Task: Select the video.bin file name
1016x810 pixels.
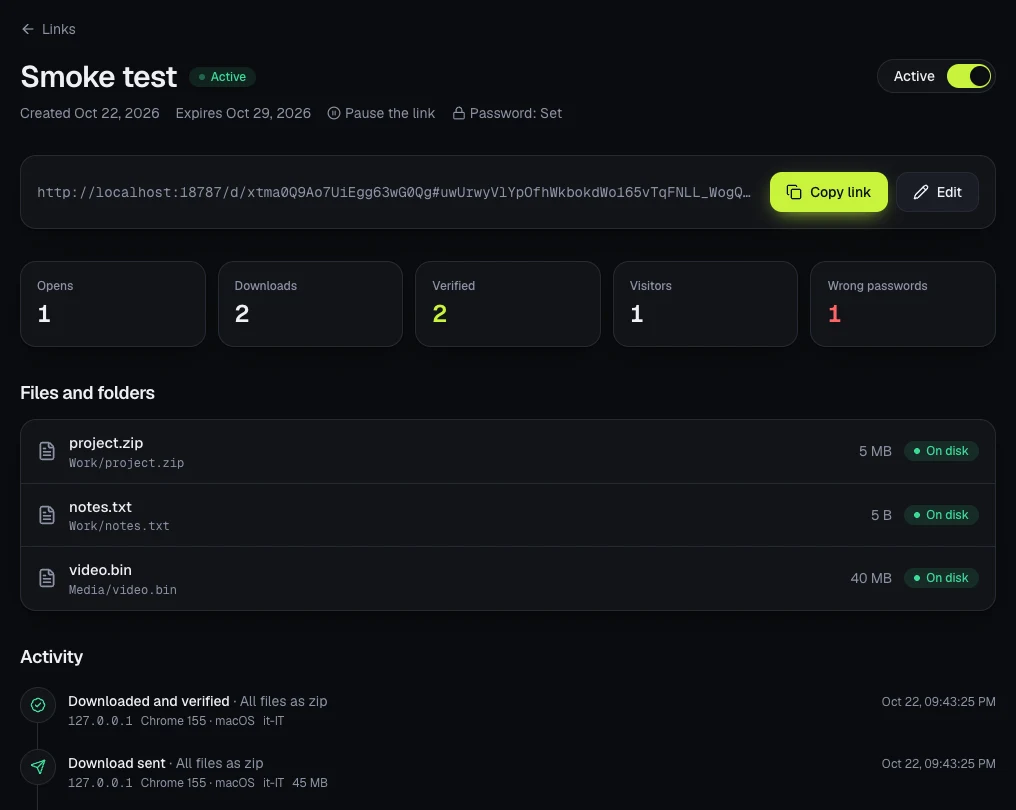Action: coord(100,570)
